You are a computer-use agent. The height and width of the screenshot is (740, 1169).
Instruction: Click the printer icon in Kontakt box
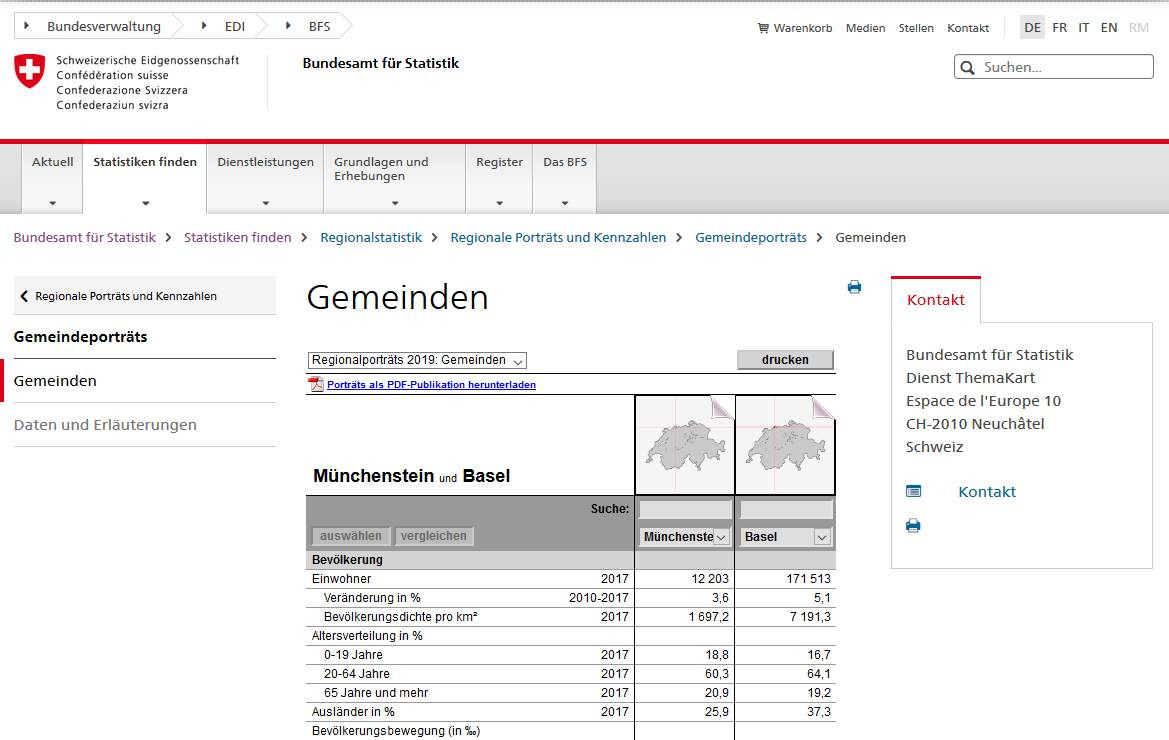coord(913,525)
